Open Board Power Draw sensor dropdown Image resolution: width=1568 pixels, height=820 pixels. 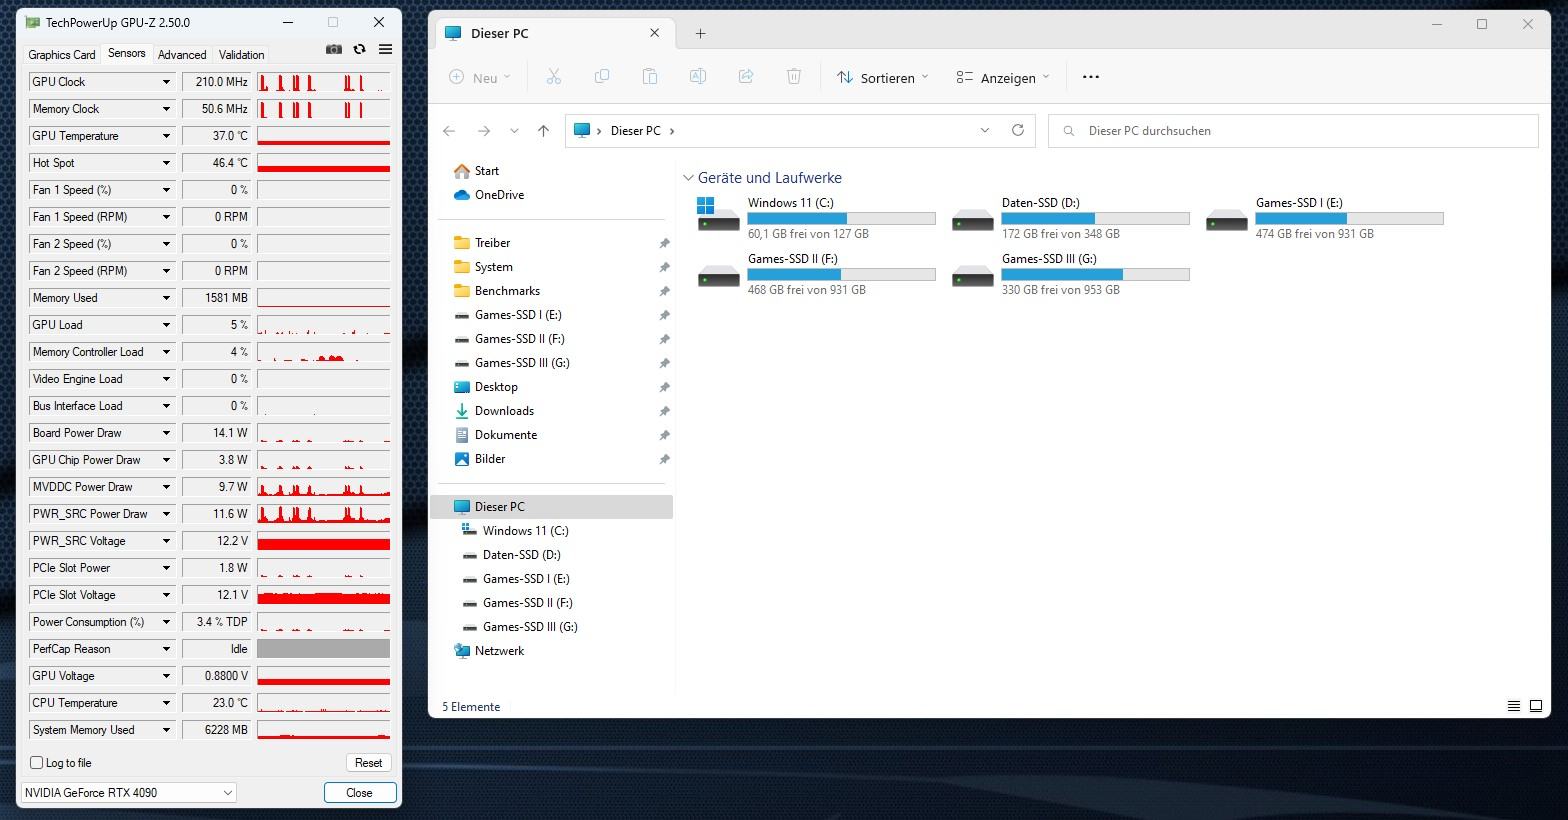[x=166, y=433]
